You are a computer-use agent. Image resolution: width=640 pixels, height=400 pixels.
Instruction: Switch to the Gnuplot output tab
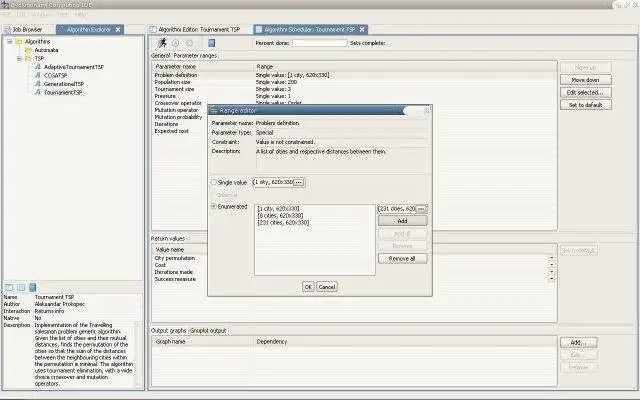tap(208, 331)
